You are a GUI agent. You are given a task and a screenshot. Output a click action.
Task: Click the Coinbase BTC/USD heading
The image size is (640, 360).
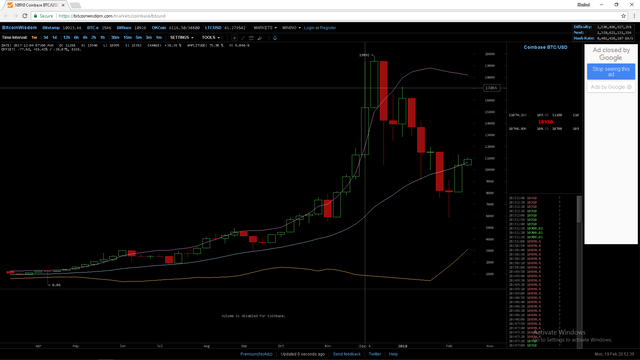[545, 47]
